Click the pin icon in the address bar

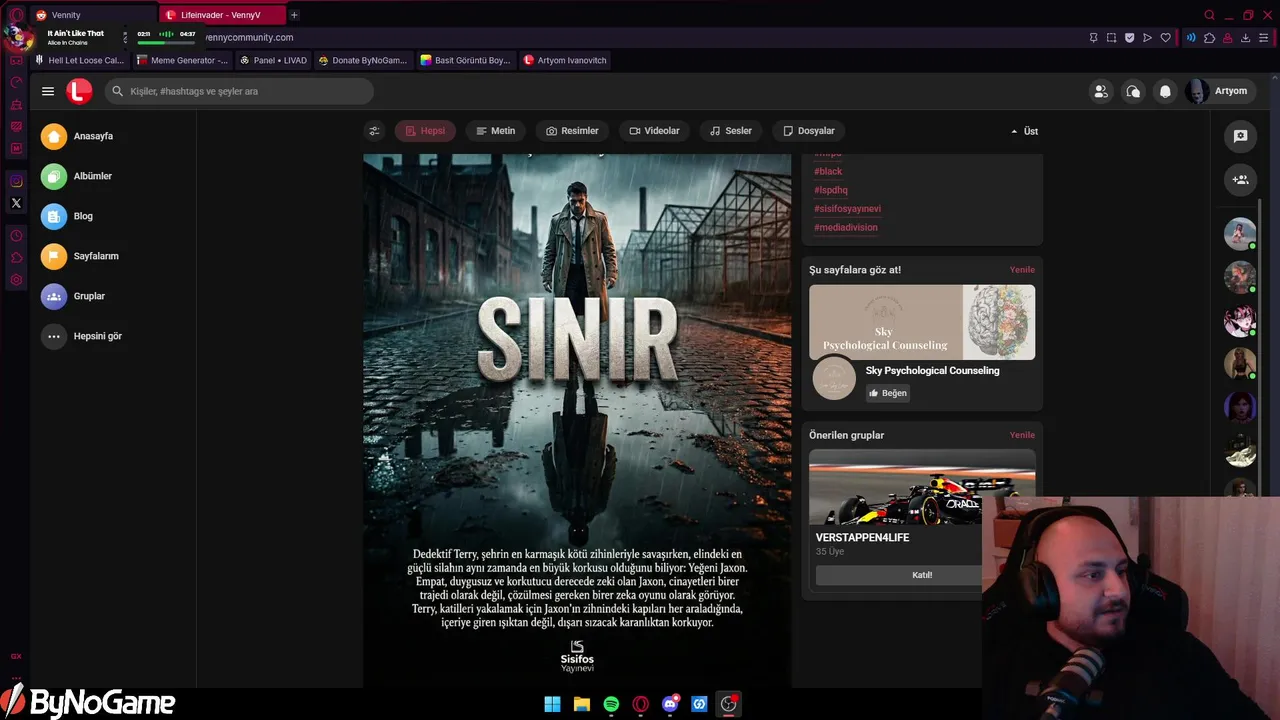tap(1093, 38)
